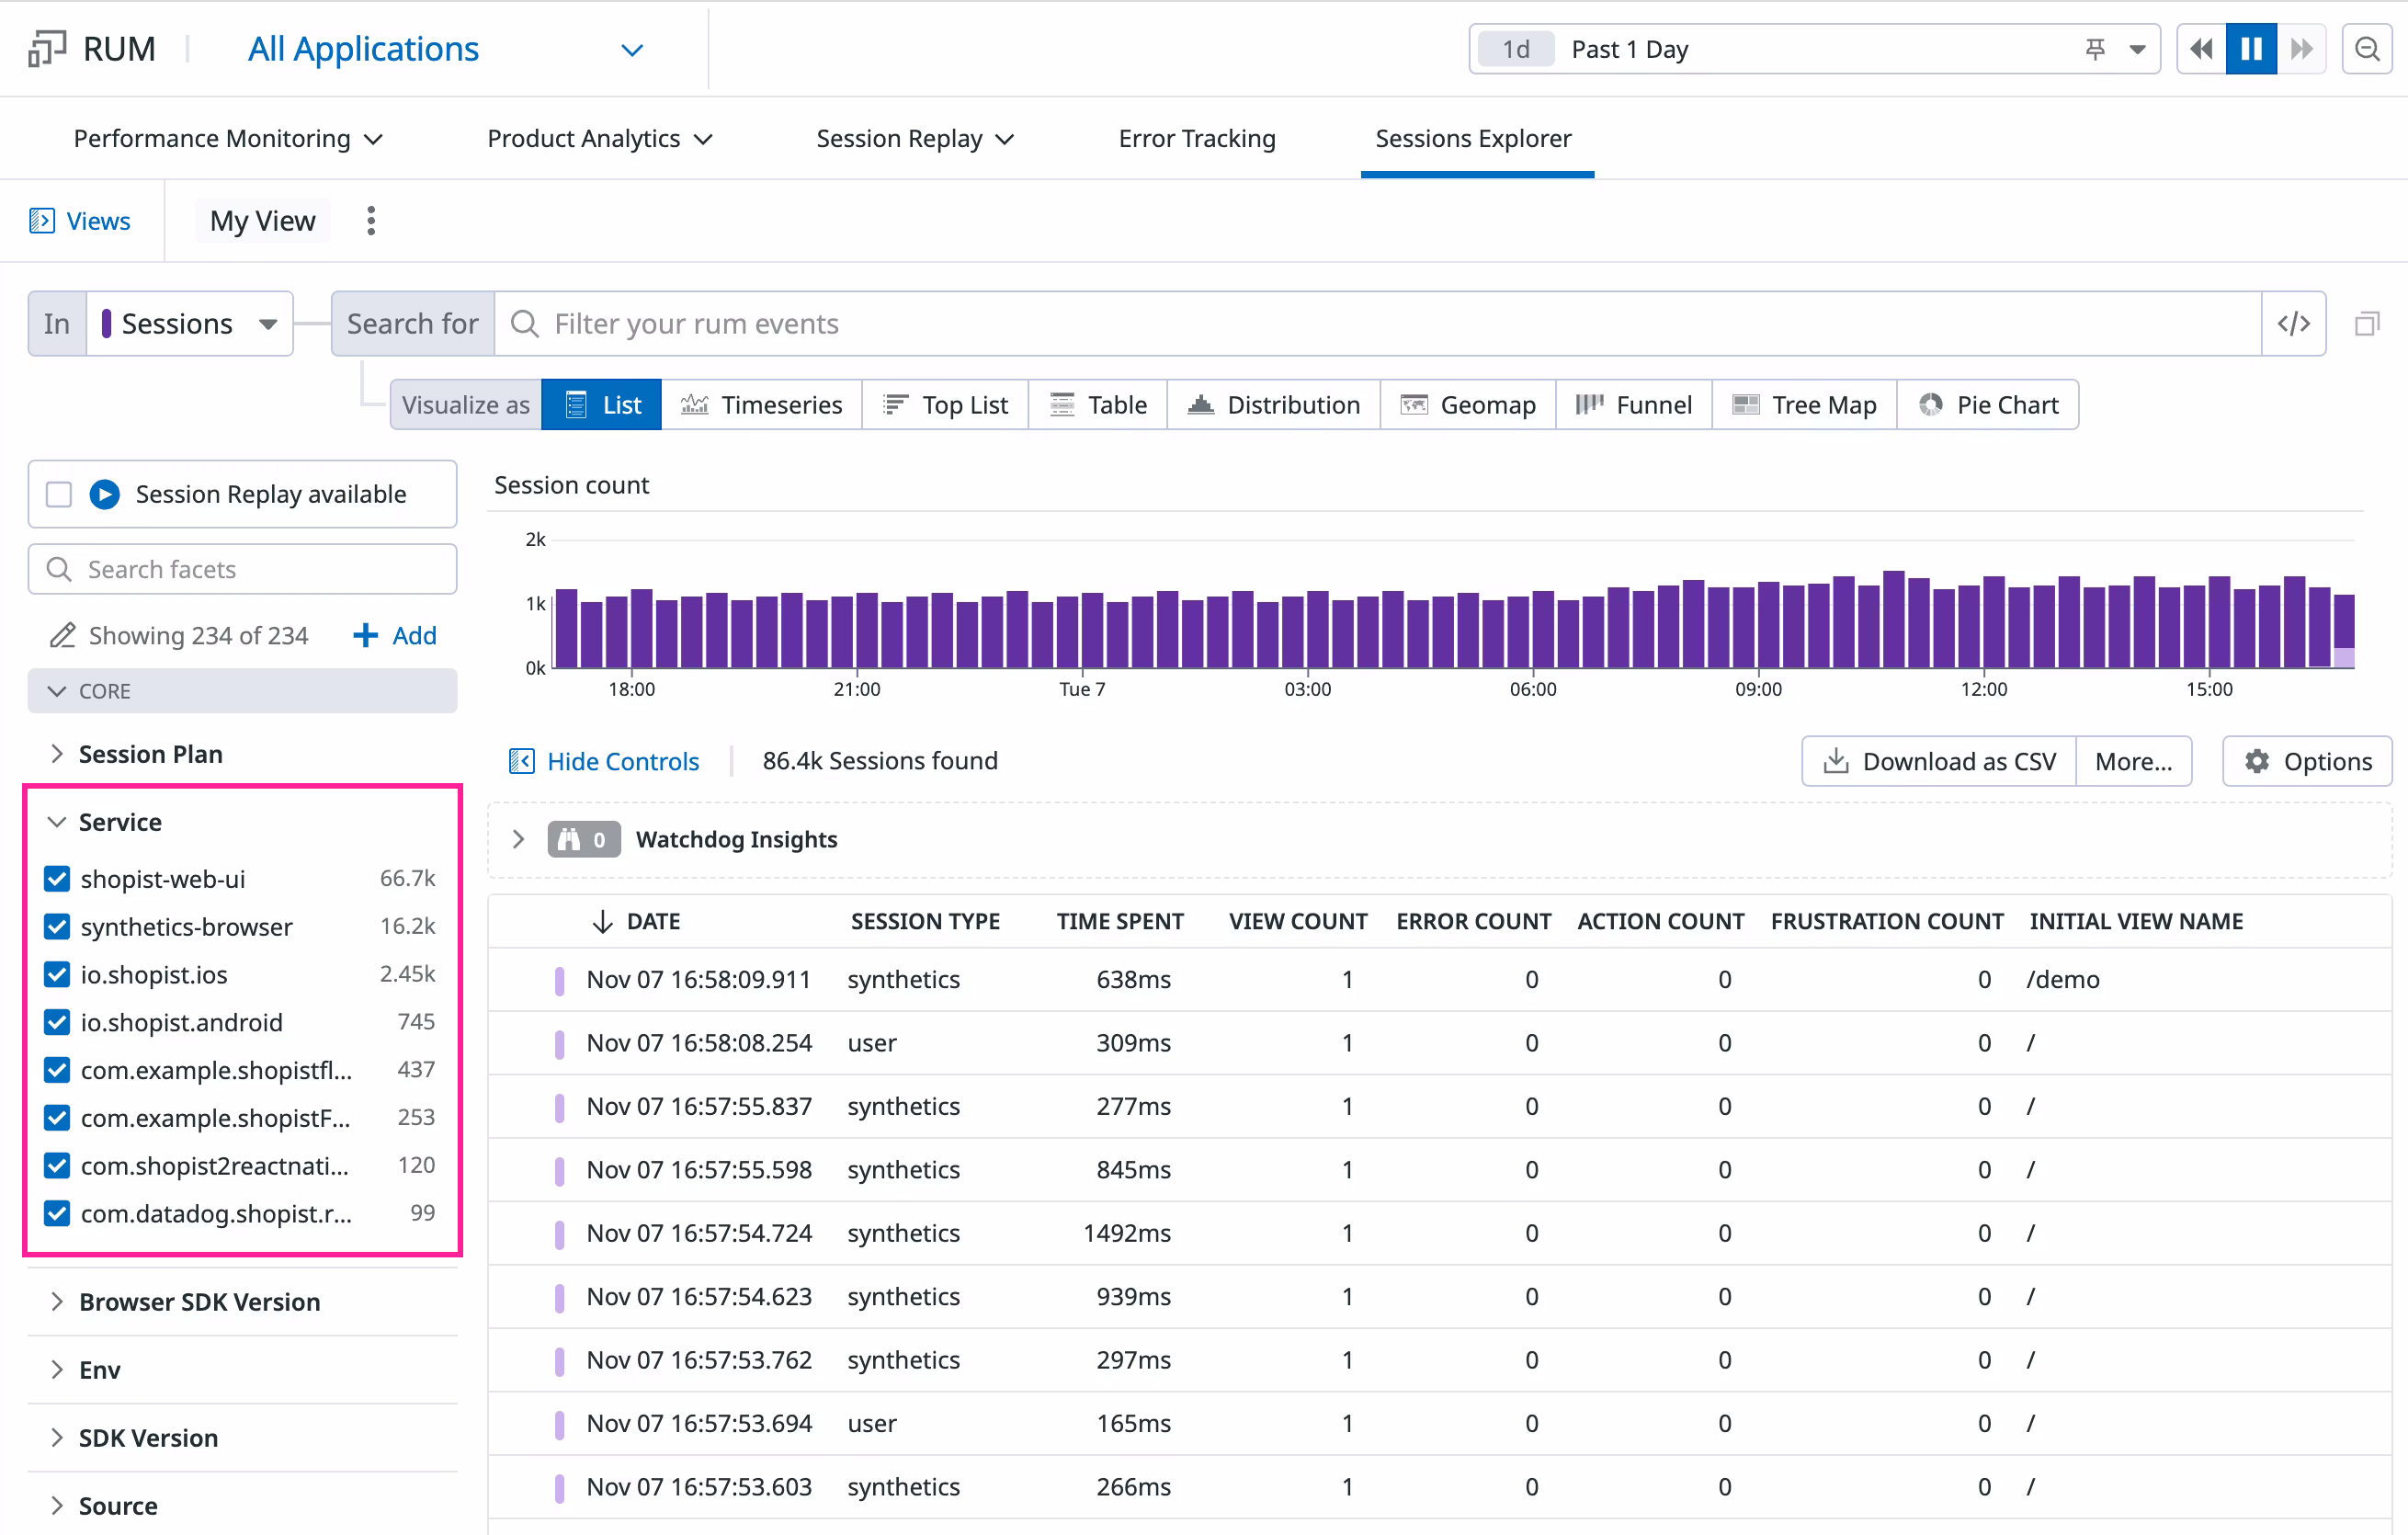Open the Options gear settings
Image resolution: width=2408 pixels, height=1535 pixels.
(x=2307, y=761)
